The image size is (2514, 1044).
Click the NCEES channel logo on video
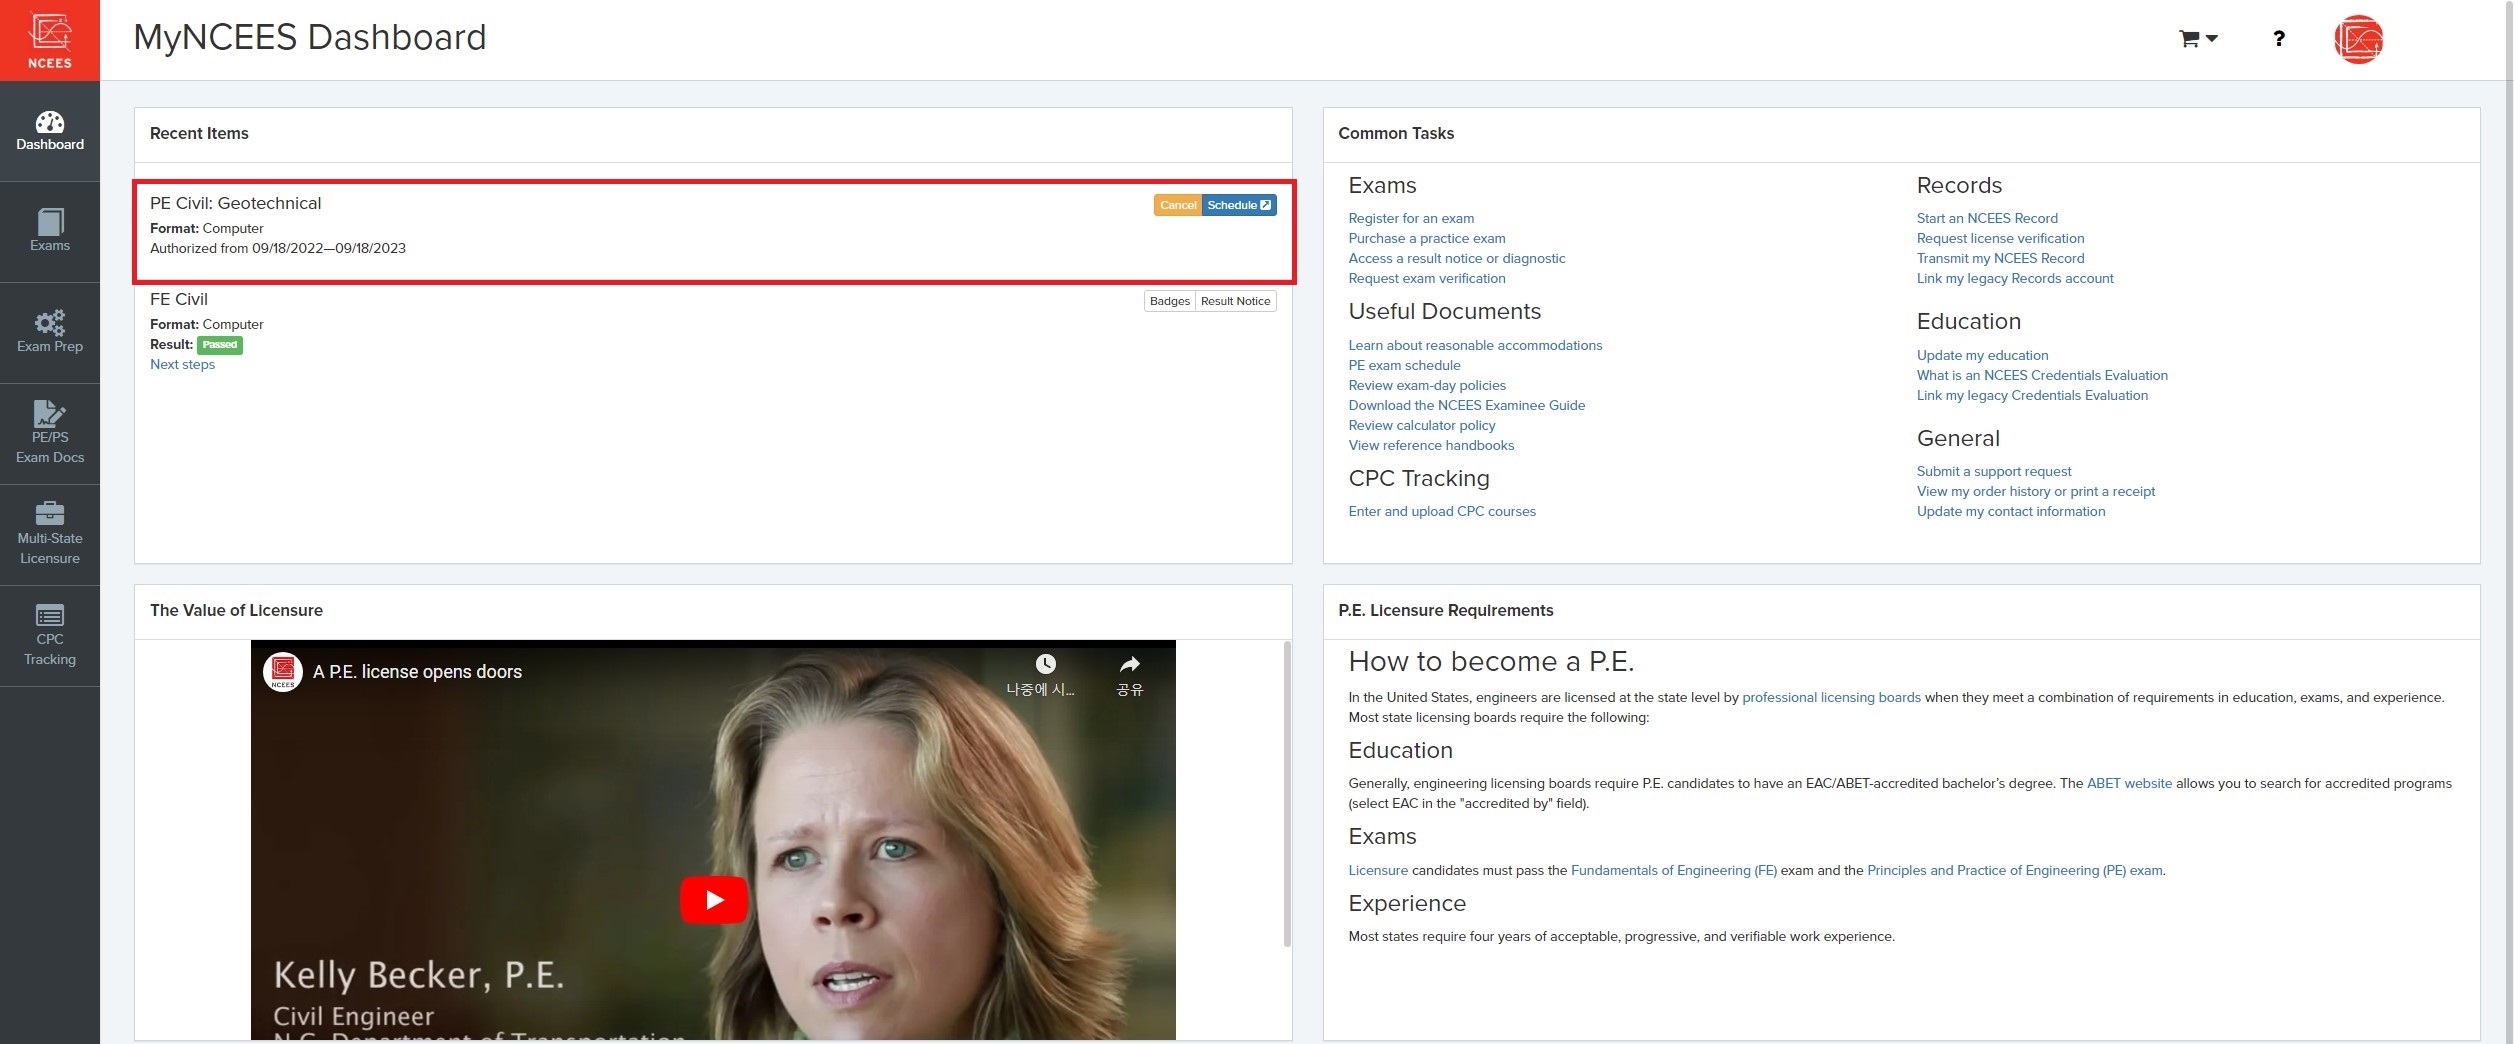[x=283, y=671]
